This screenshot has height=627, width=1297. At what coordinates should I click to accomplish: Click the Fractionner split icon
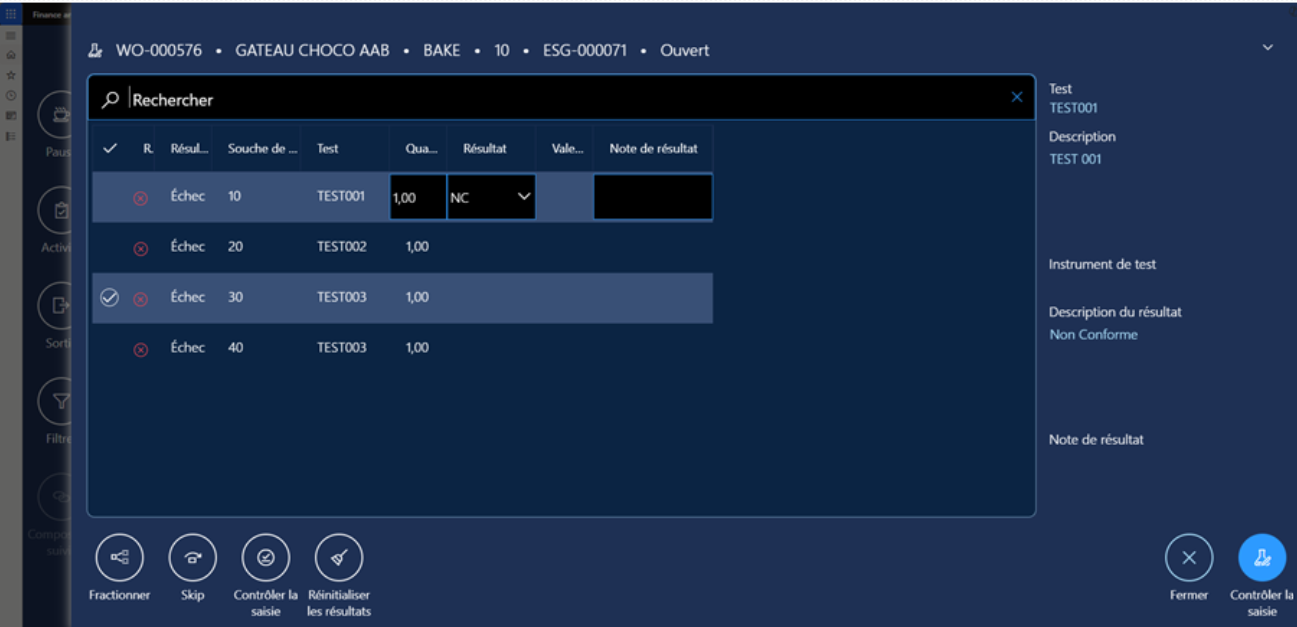(119, 558)
